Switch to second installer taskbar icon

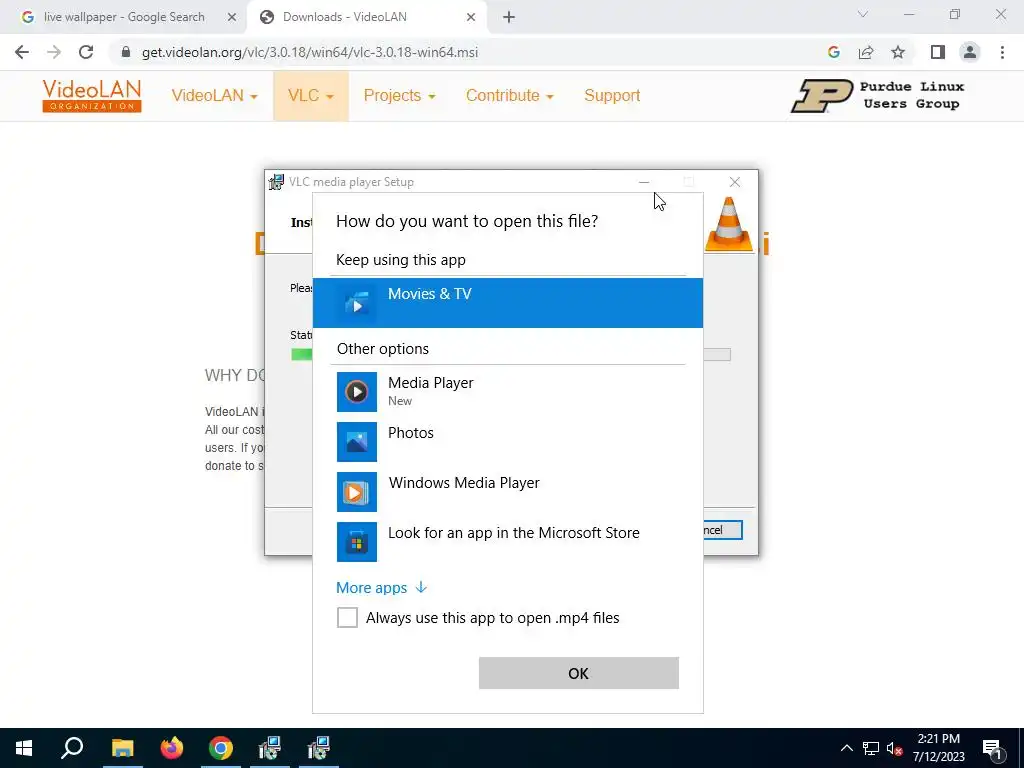[319, 748]
